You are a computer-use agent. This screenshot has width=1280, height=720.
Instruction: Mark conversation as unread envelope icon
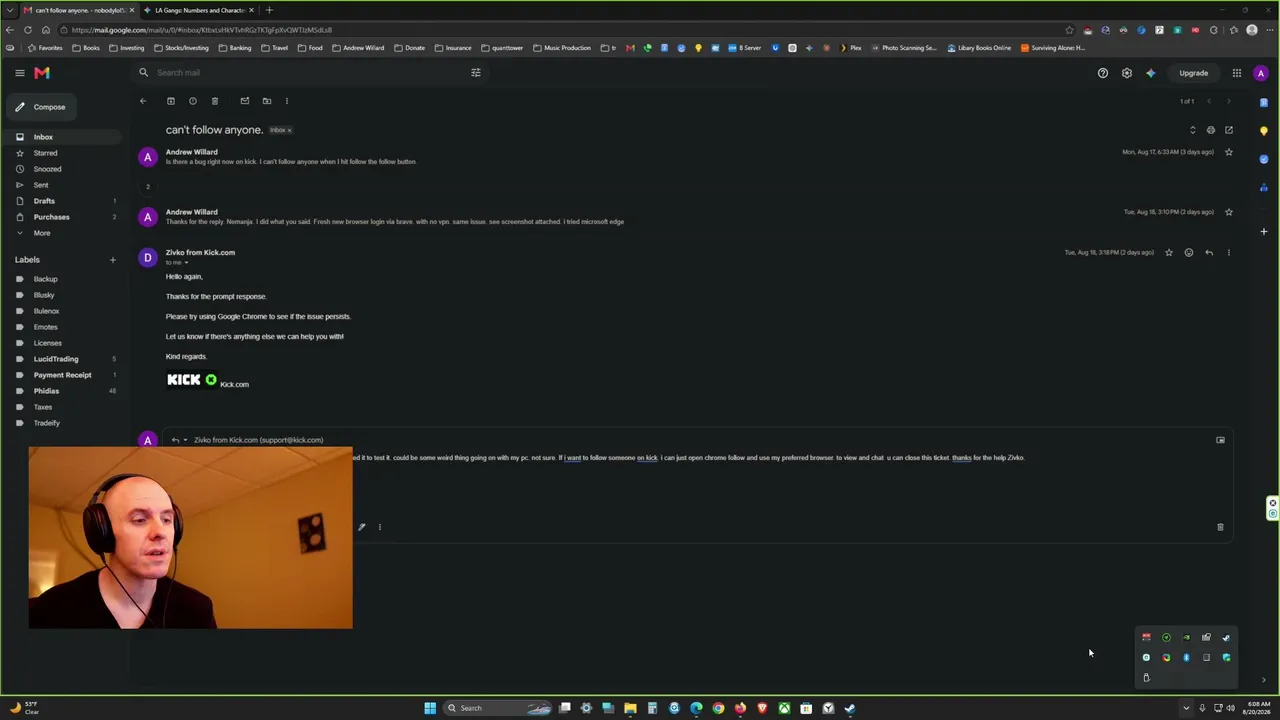click(x=245, y=101)
